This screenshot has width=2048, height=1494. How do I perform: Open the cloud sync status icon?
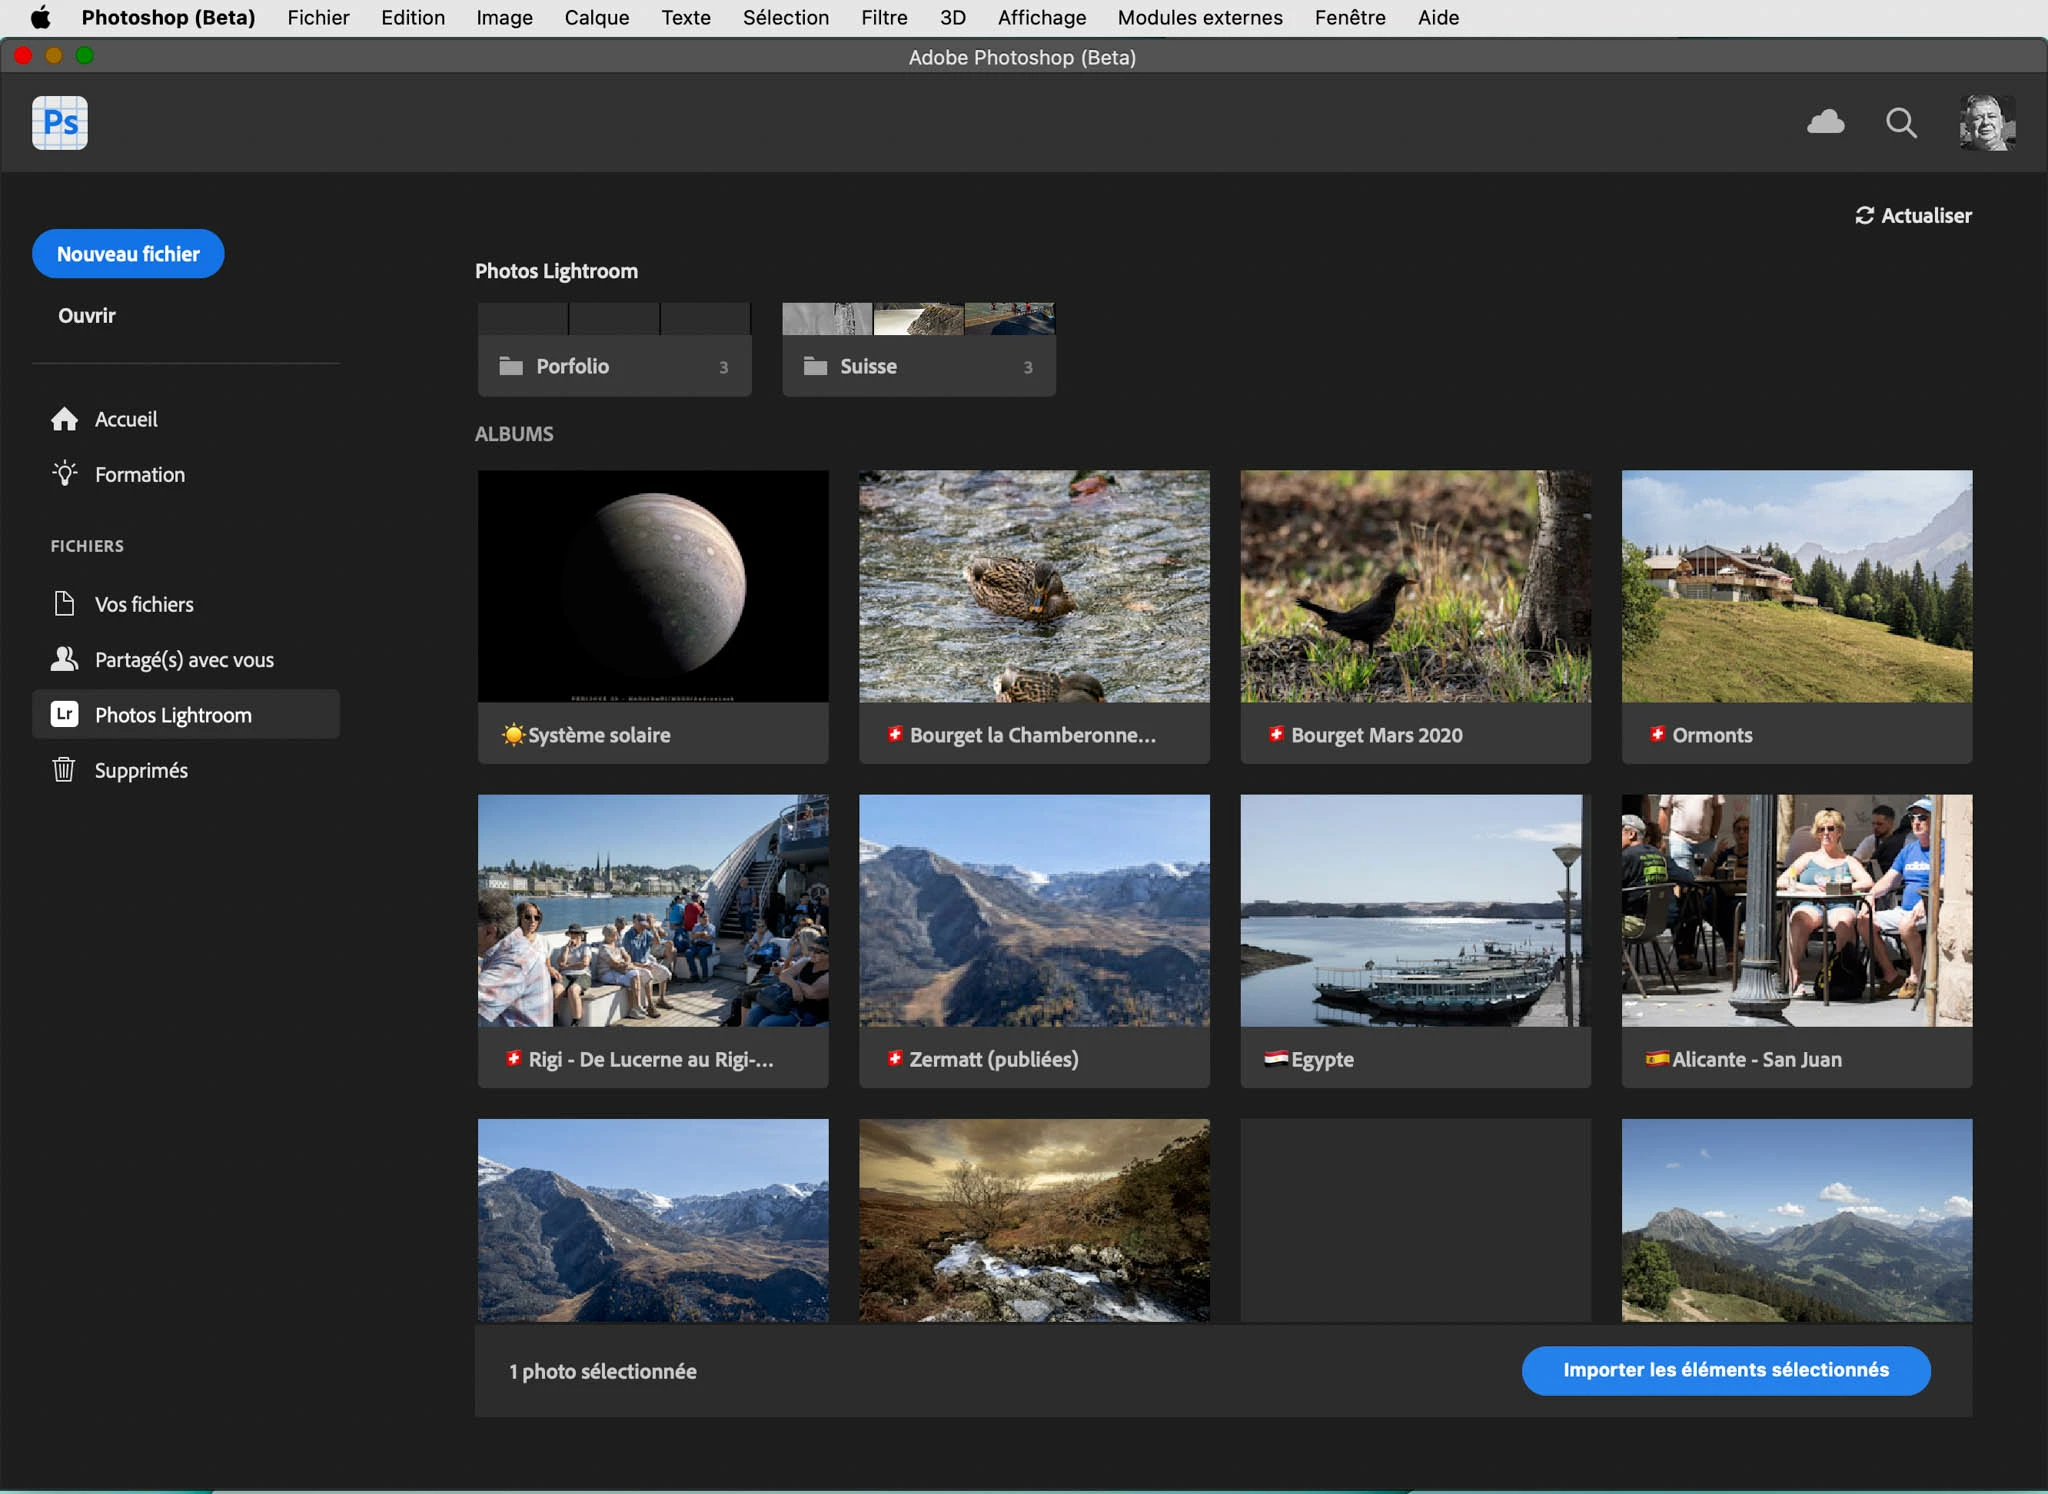[1826, 122]
